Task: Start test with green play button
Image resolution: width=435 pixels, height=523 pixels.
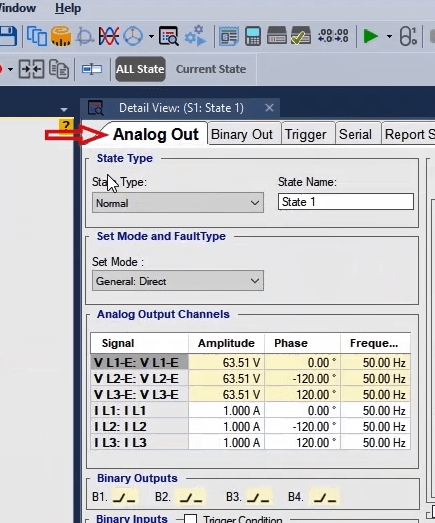Action: (370, 36)
